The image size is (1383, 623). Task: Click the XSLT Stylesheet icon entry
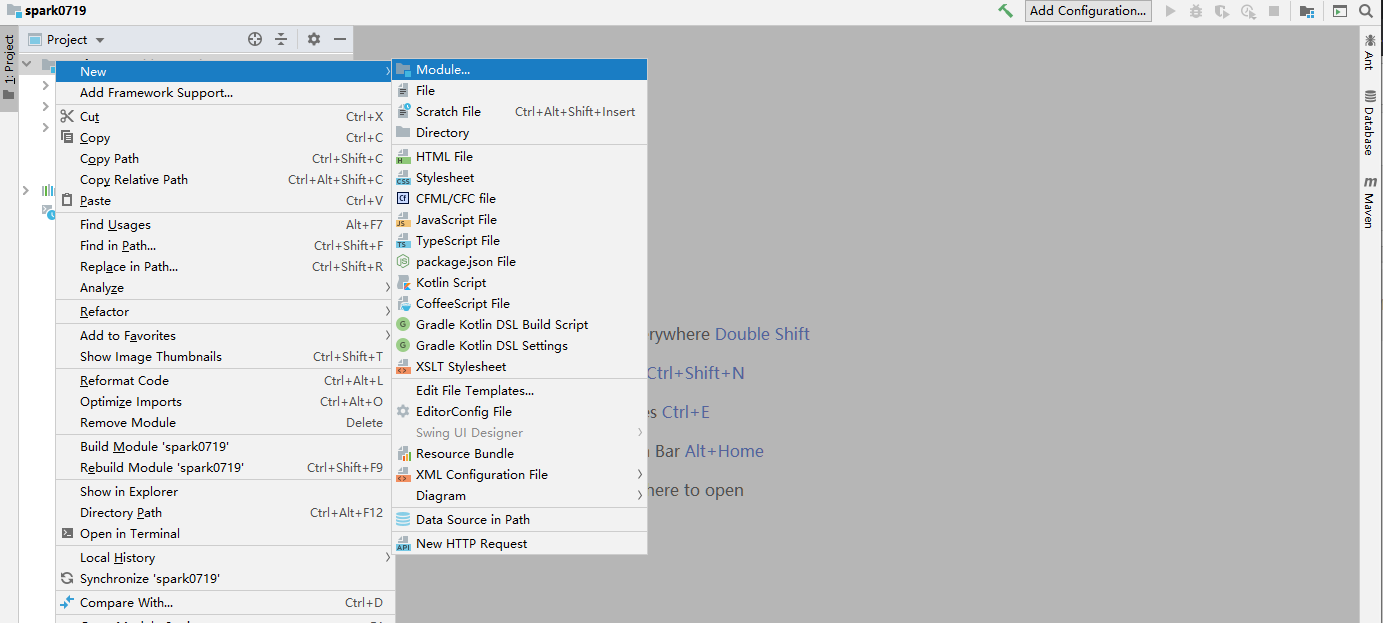point(403,367)
